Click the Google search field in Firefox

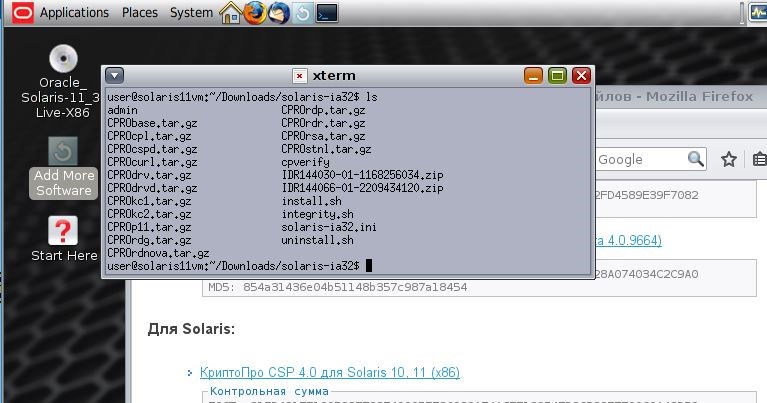[640, 159]
